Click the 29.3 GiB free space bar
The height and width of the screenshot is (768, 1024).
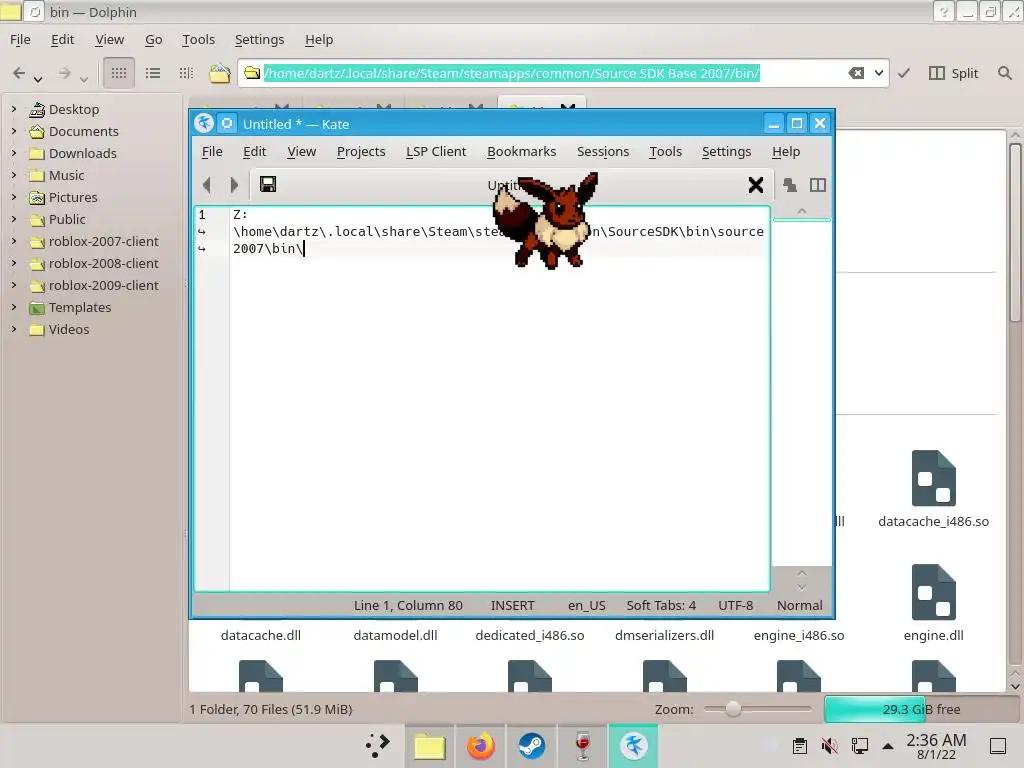921,709
